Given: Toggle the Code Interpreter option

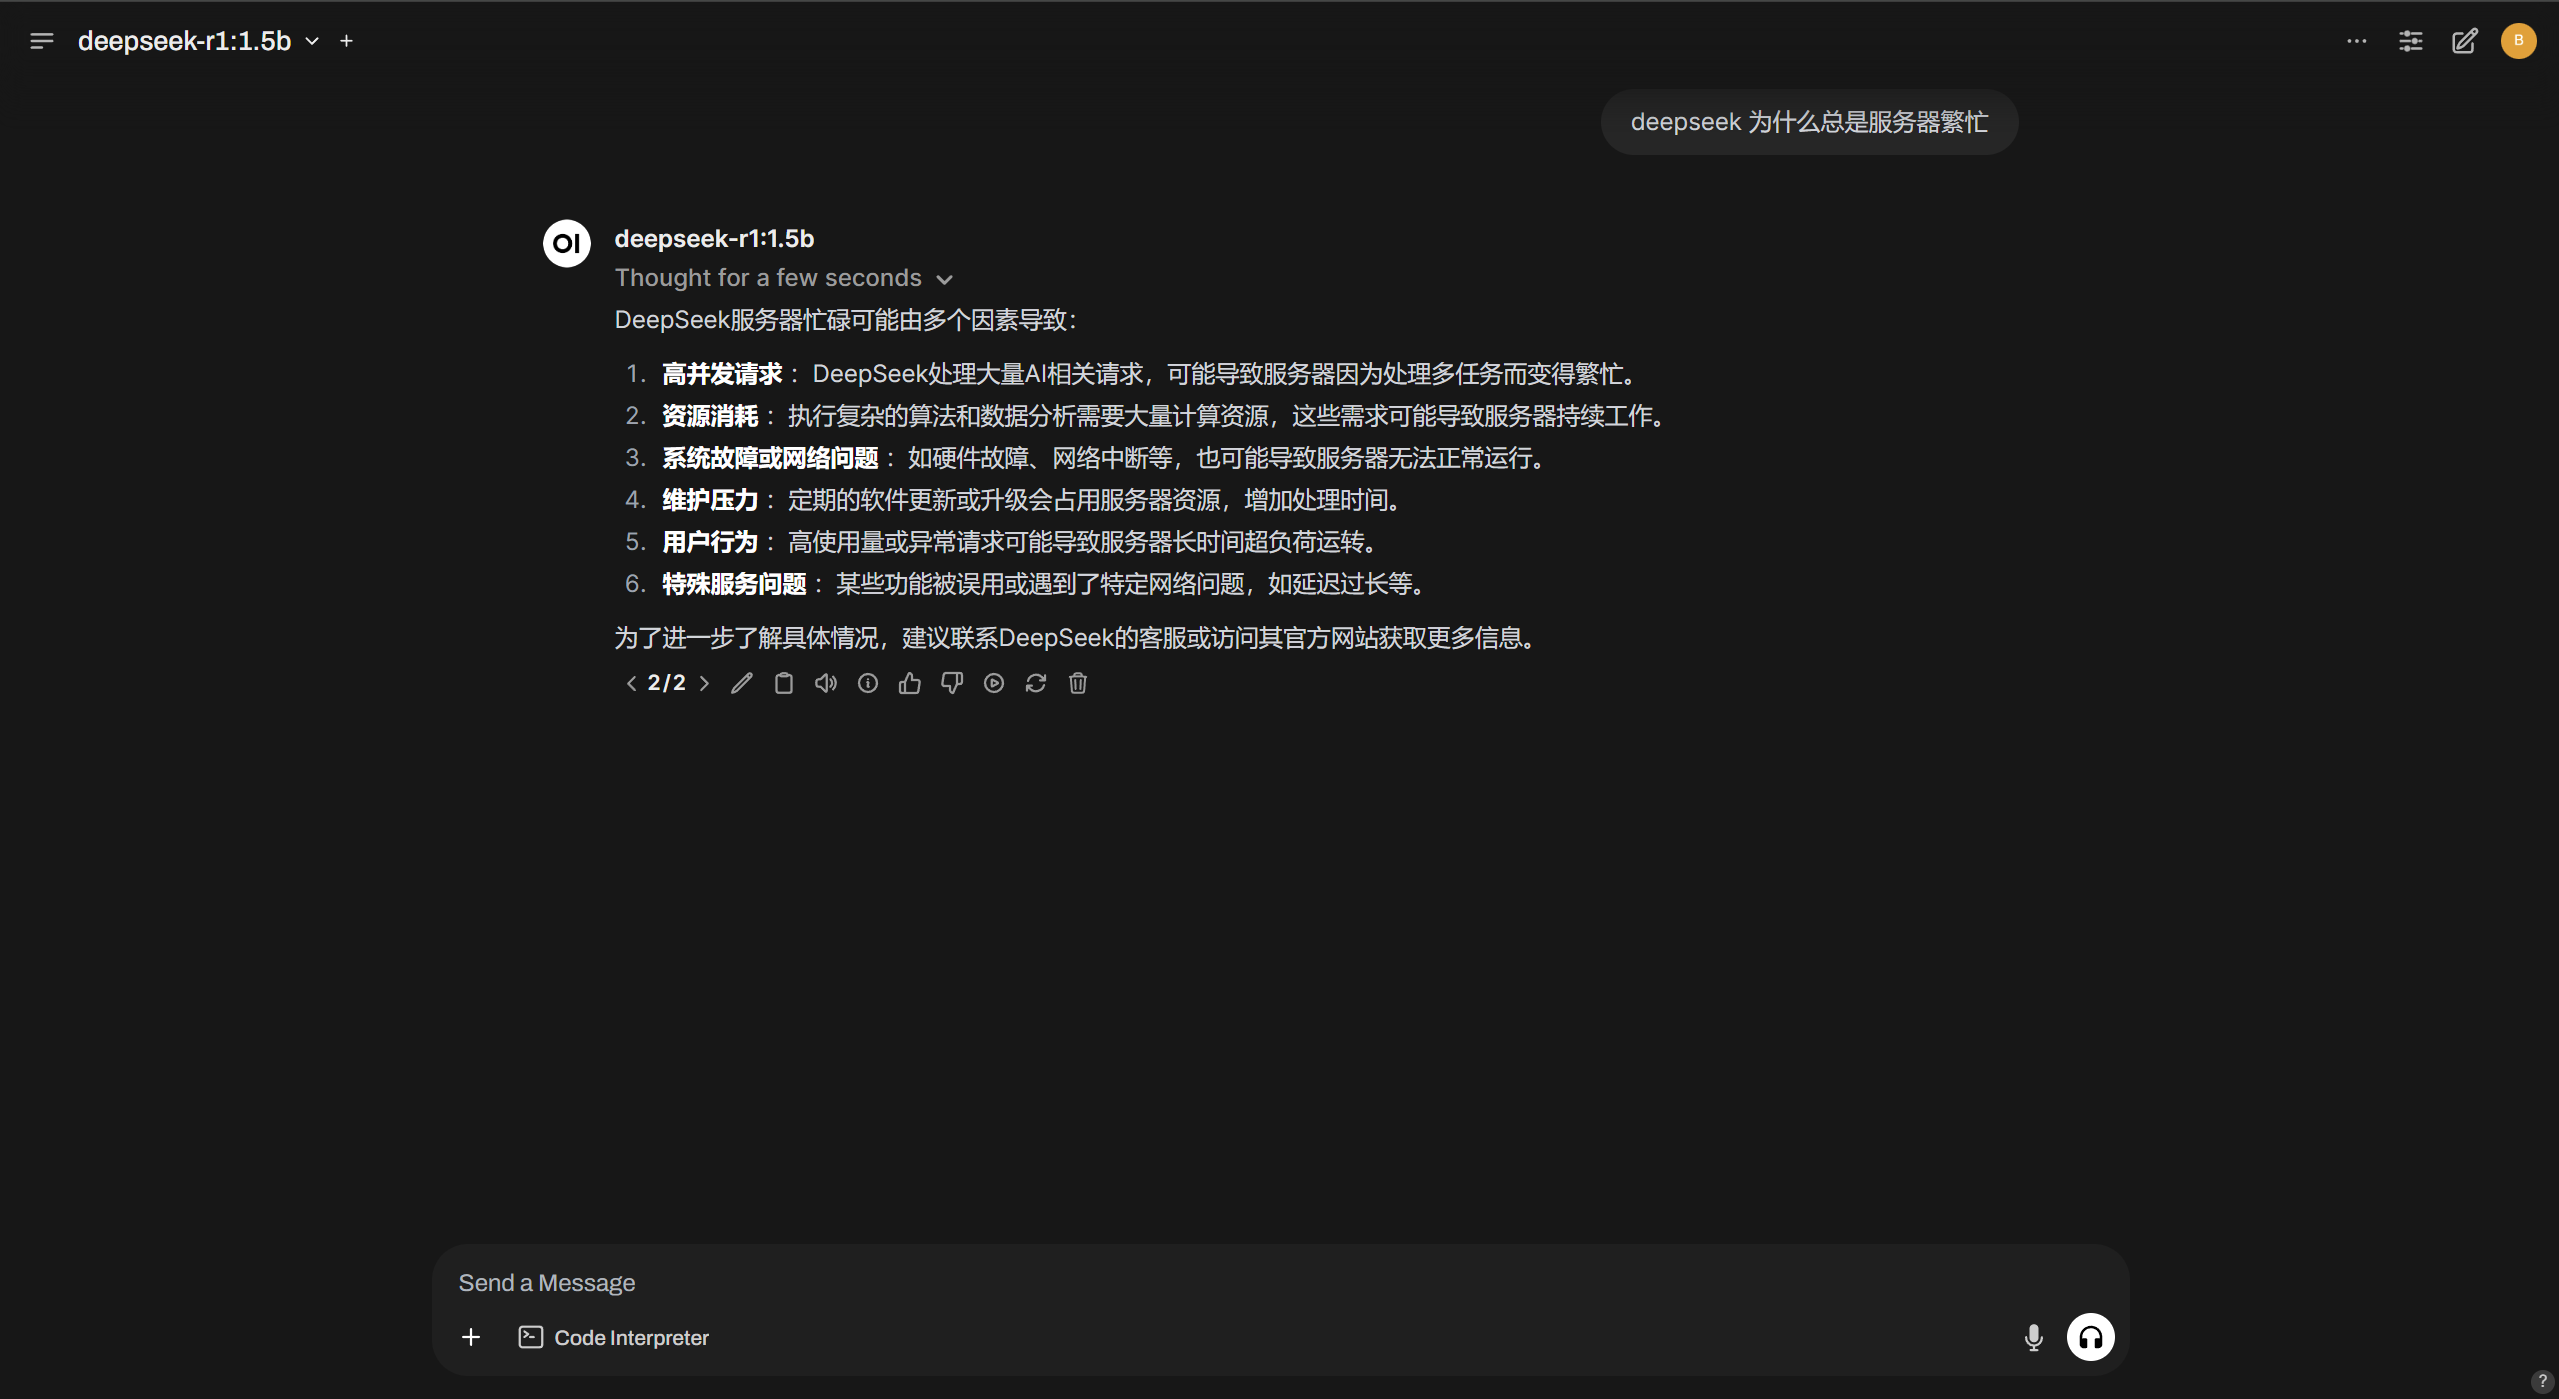Looking at the screenshot, I should (x=614, y=1337).
